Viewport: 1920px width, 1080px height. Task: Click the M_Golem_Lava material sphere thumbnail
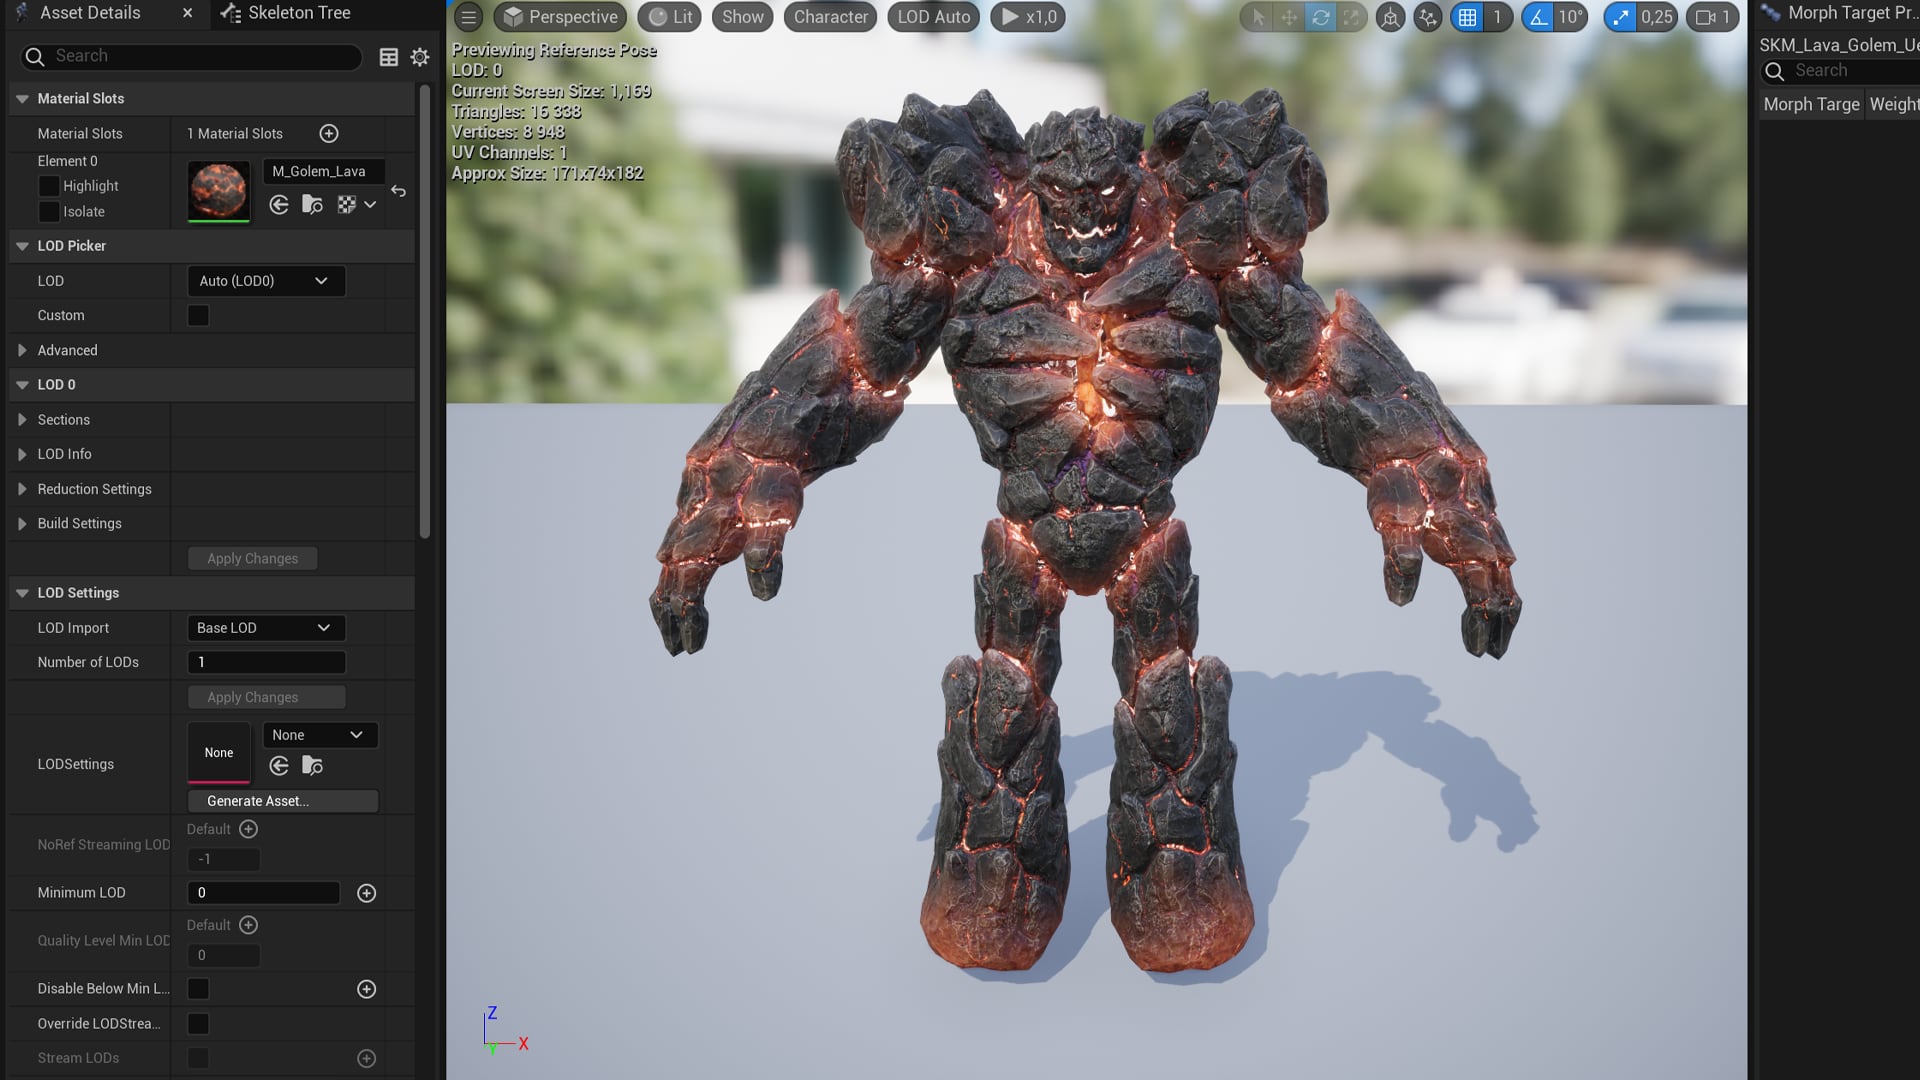tap(218, 191)
